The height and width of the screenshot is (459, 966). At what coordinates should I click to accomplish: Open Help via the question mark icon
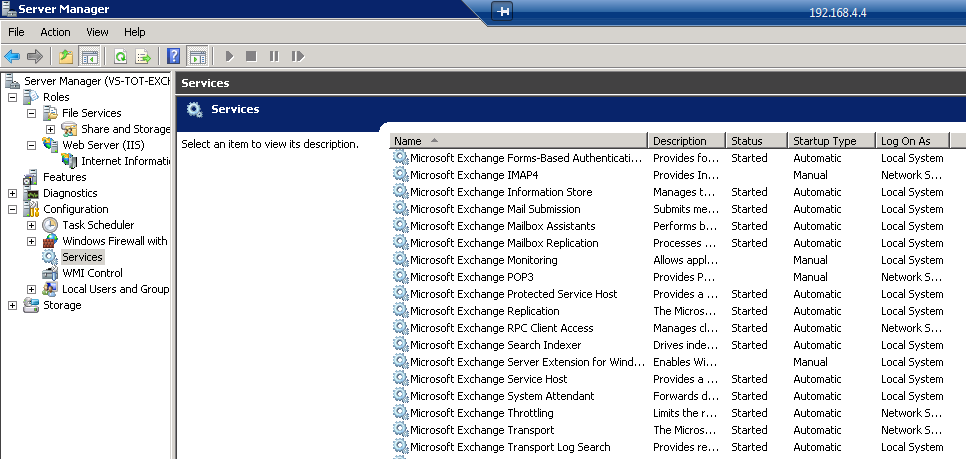174,57
